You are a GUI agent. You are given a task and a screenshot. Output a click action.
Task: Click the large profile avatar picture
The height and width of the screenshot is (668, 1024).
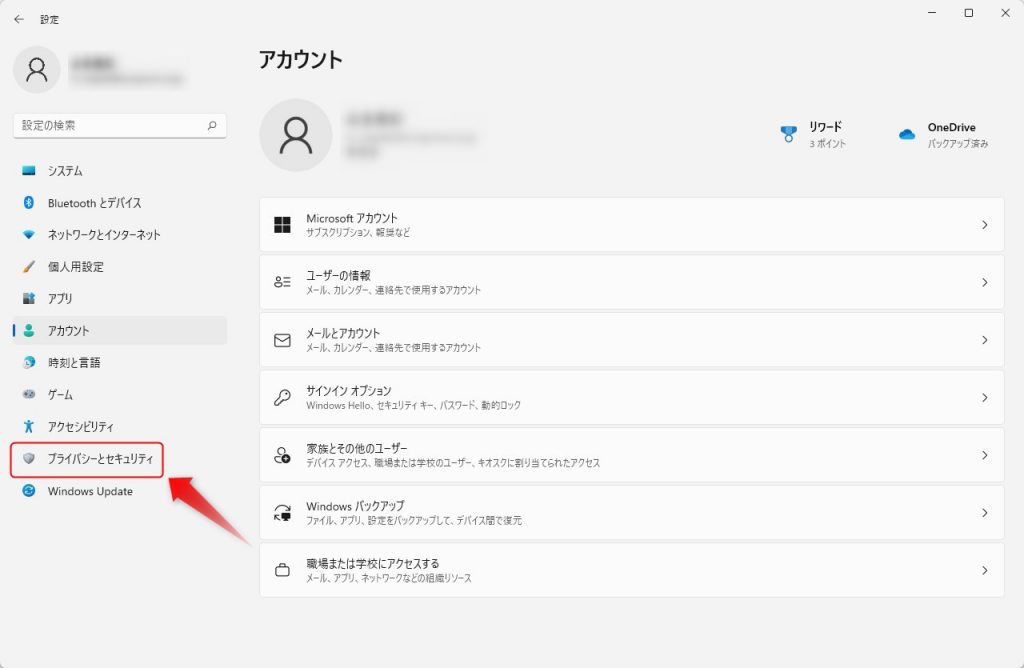pos(296,135)
